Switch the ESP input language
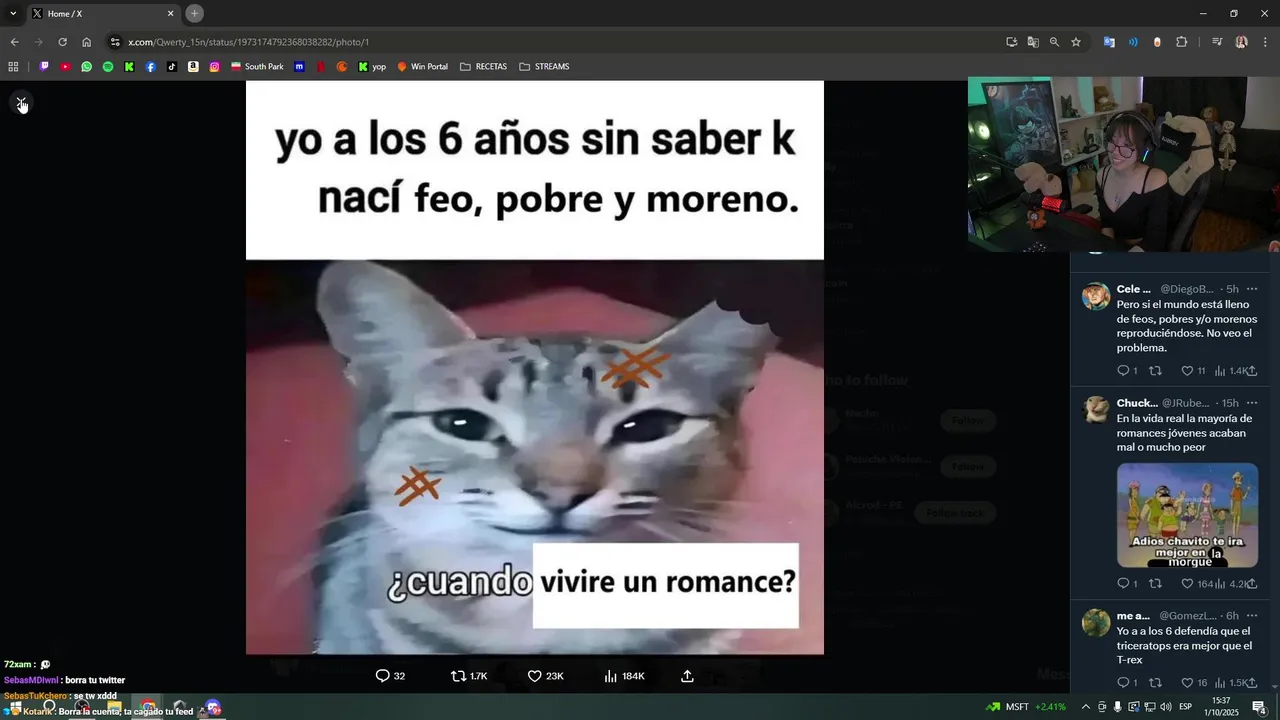1280x720 pixels. click(x=1185, y=707)
